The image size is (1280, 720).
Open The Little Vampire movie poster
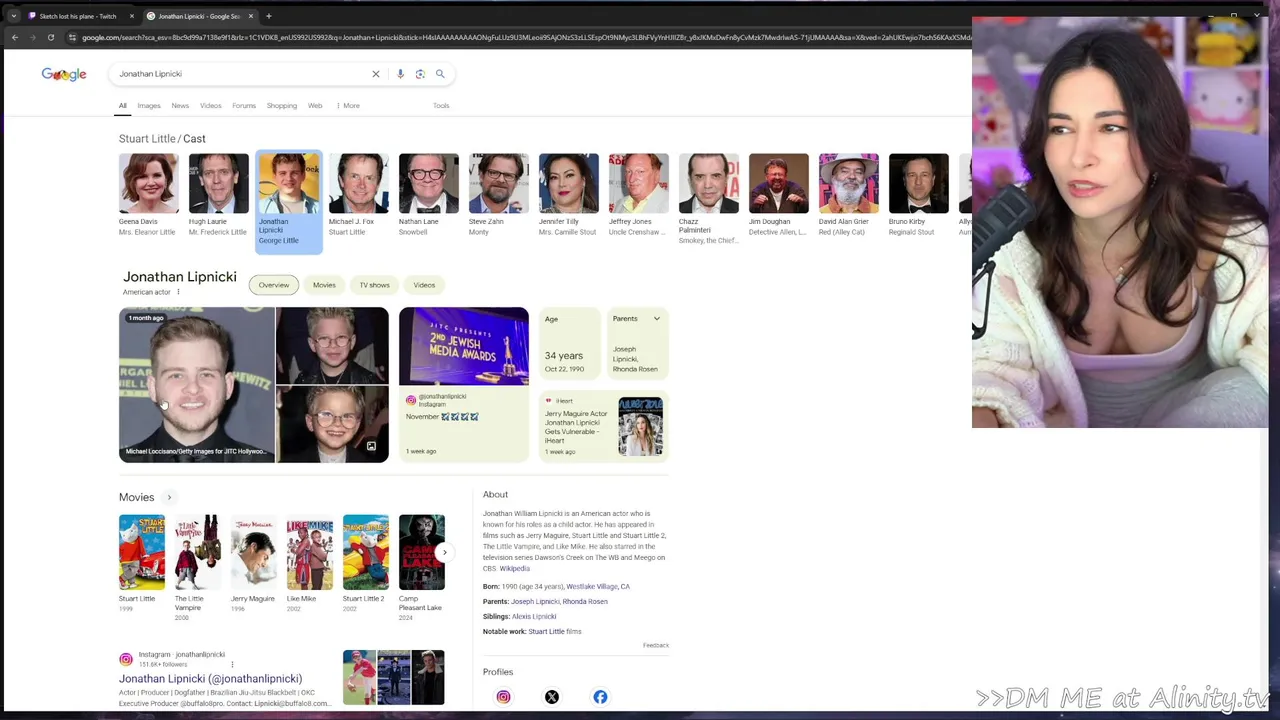click(x=198, y=552)
